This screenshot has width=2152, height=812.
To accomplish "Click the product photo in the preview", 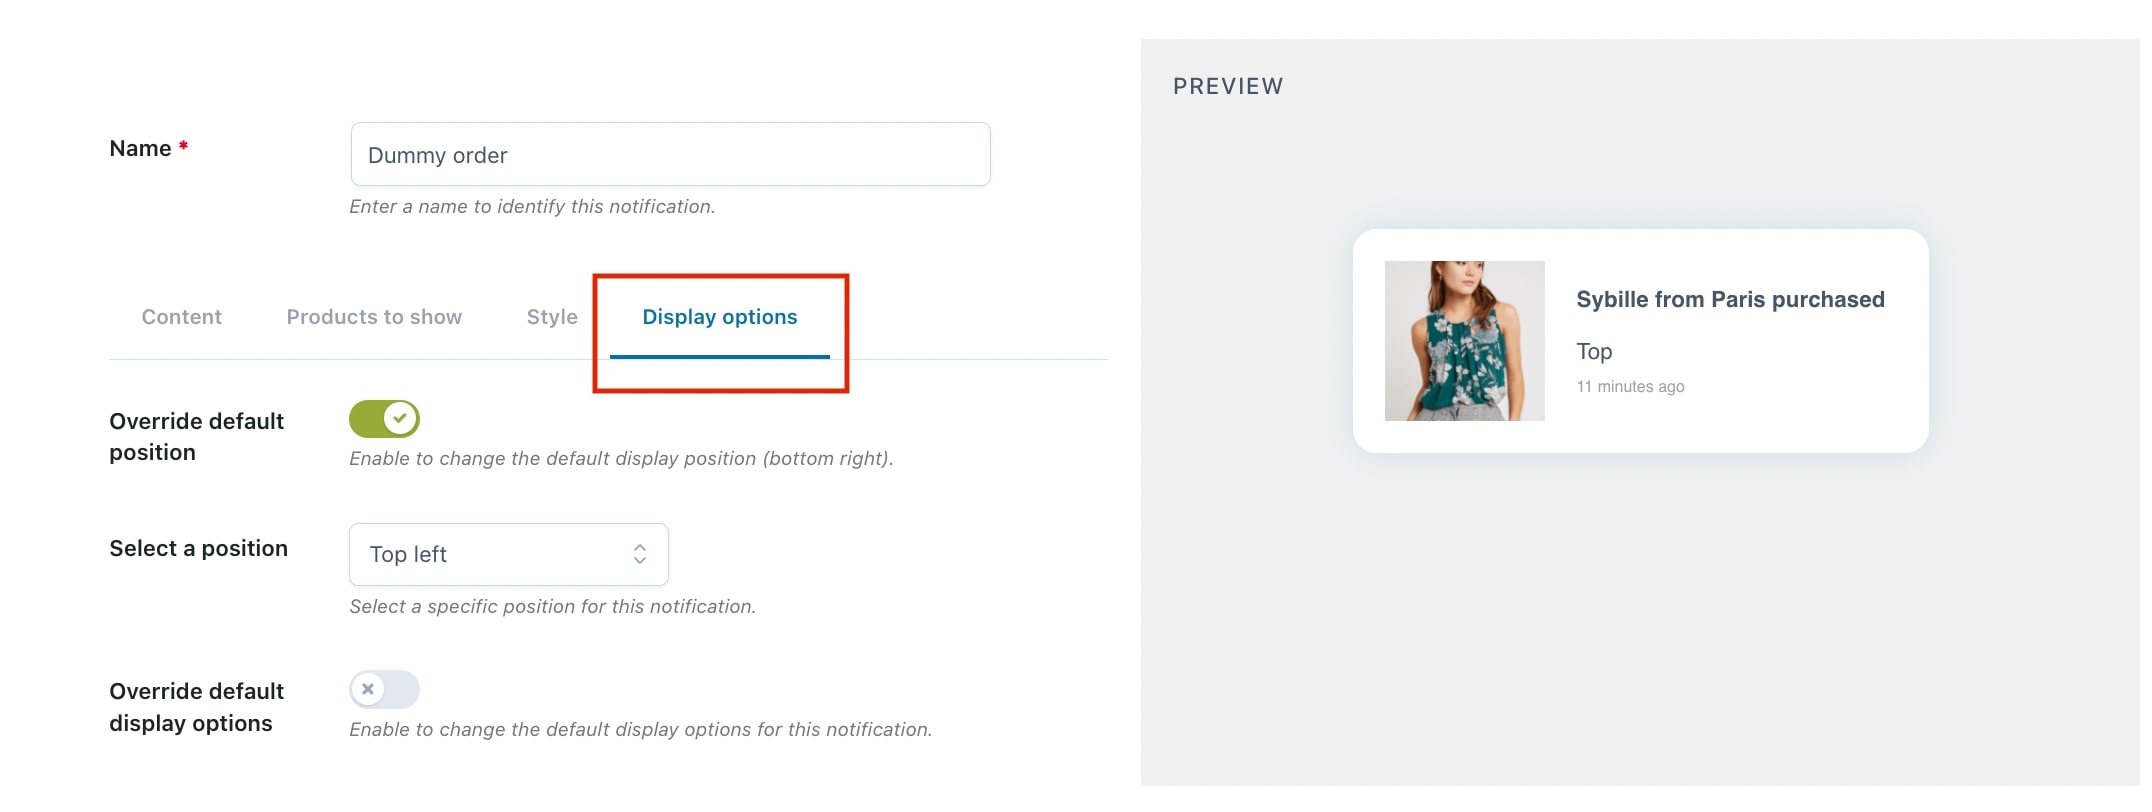I will (x=1464, y=341).
